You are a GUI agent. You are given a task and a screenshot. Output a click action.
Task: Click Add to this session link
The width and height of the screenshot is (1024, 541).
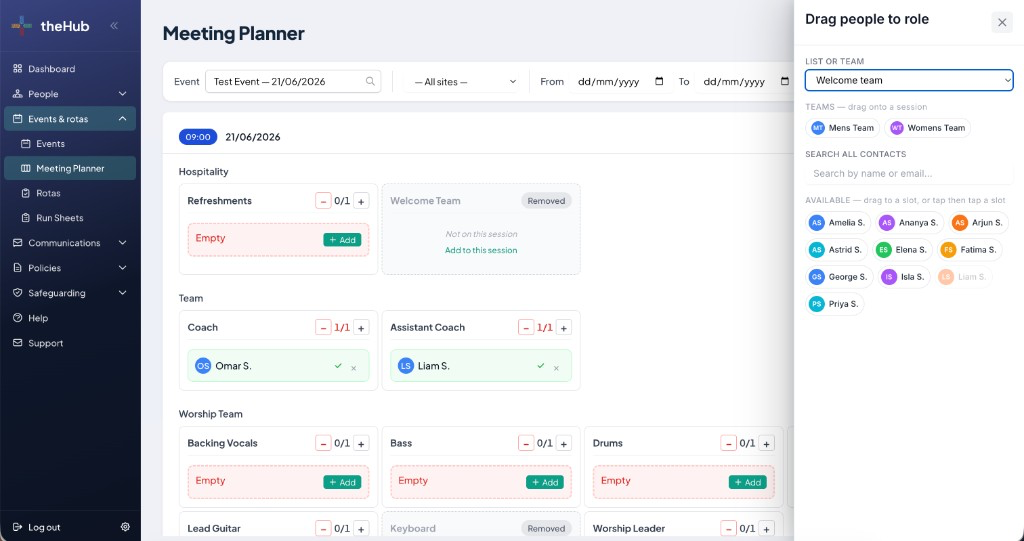pyautogui.click(x=481, y=250)
